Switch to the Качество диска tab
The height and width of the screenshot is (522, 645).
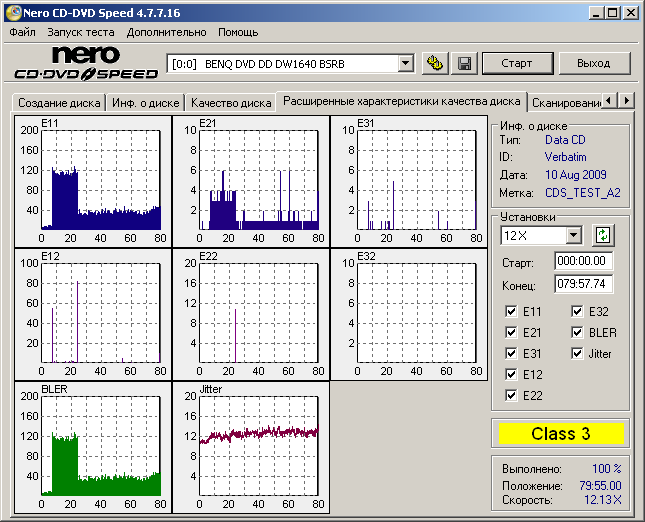tap(230, 102)
